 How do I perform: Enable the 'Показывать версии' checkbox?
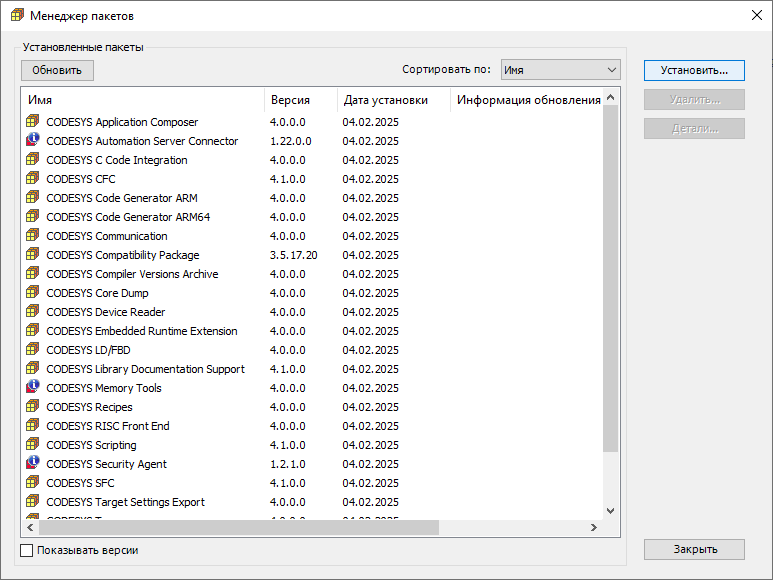[x=27, y=550]
